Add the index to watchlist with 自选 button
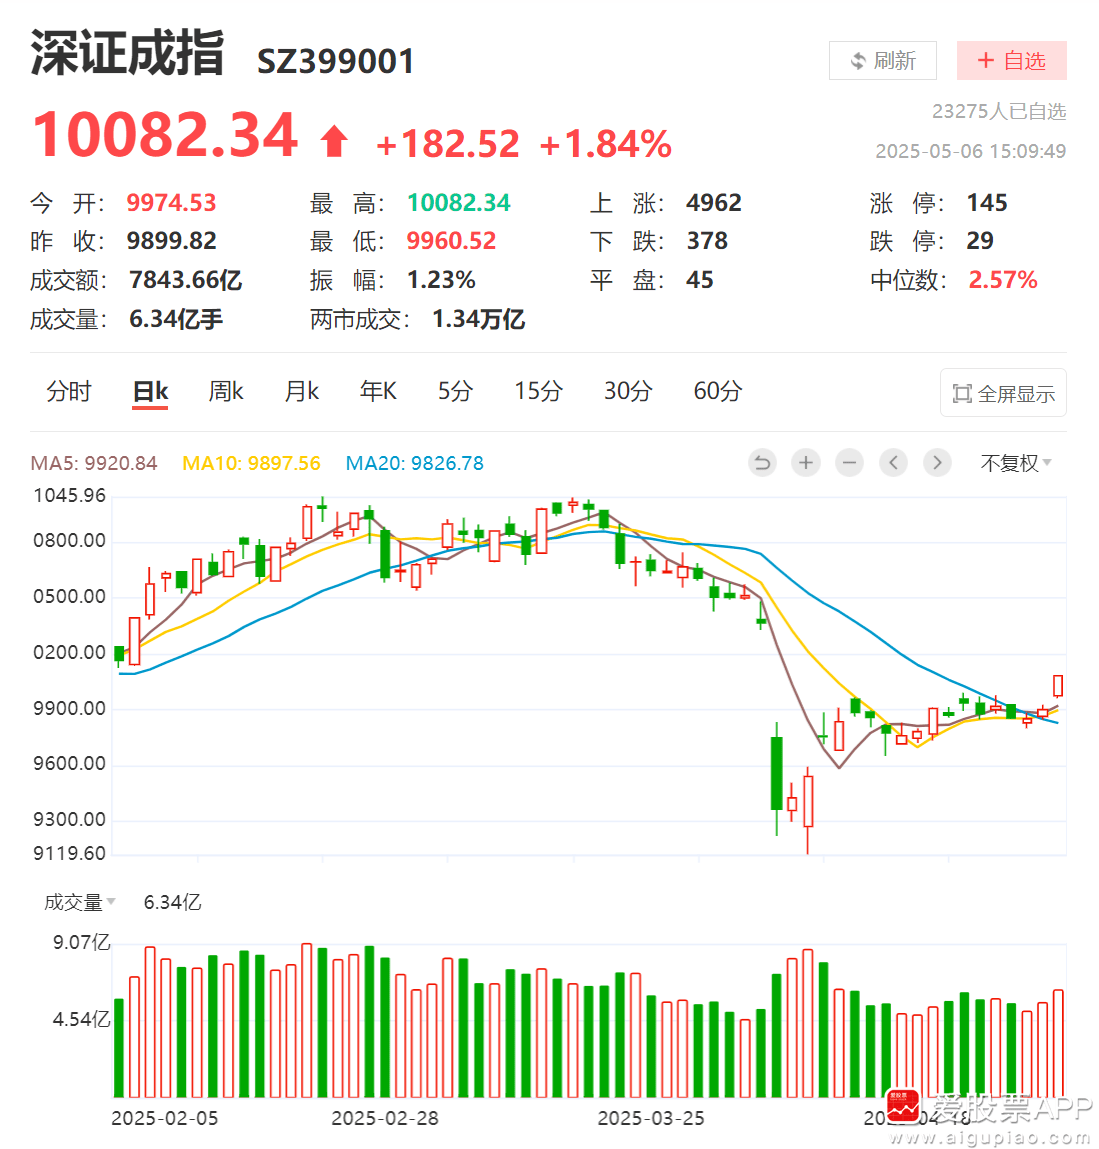The height and width of the screenshot is (1149, 1099). tap(1011, 60)
